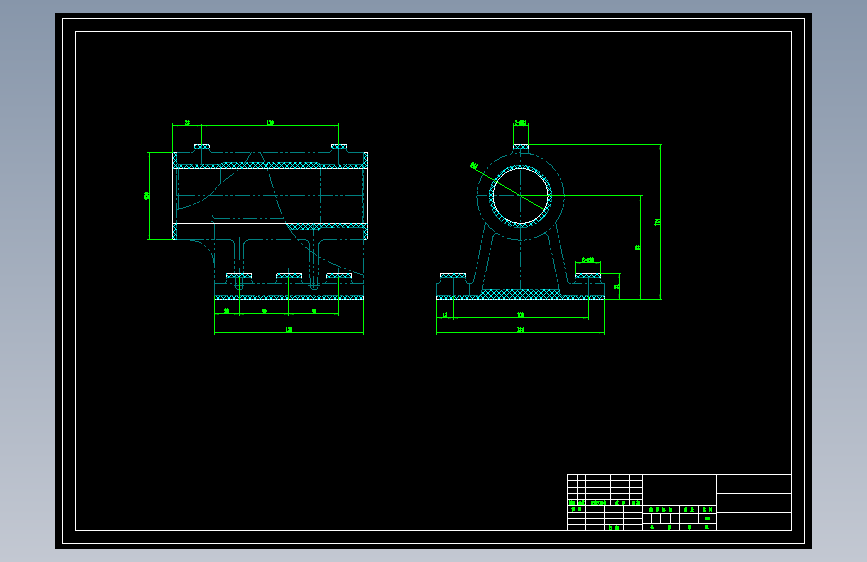Click the tallest vertical dimension value at far right
This screenshot has width=867, height=562.
click(657, 222)
